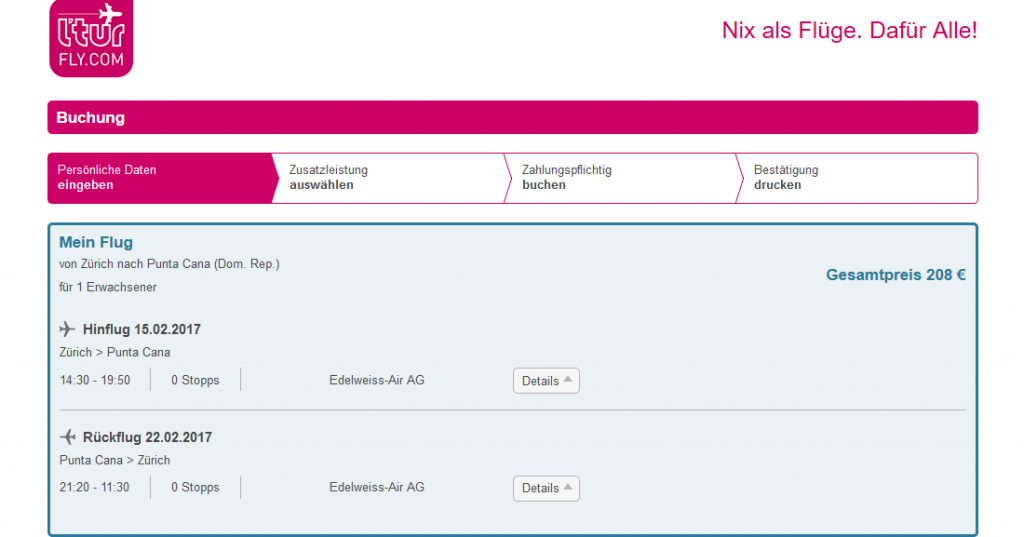
Task: Click the outbound flight airplane icon
Action: (x=68, y=329)
